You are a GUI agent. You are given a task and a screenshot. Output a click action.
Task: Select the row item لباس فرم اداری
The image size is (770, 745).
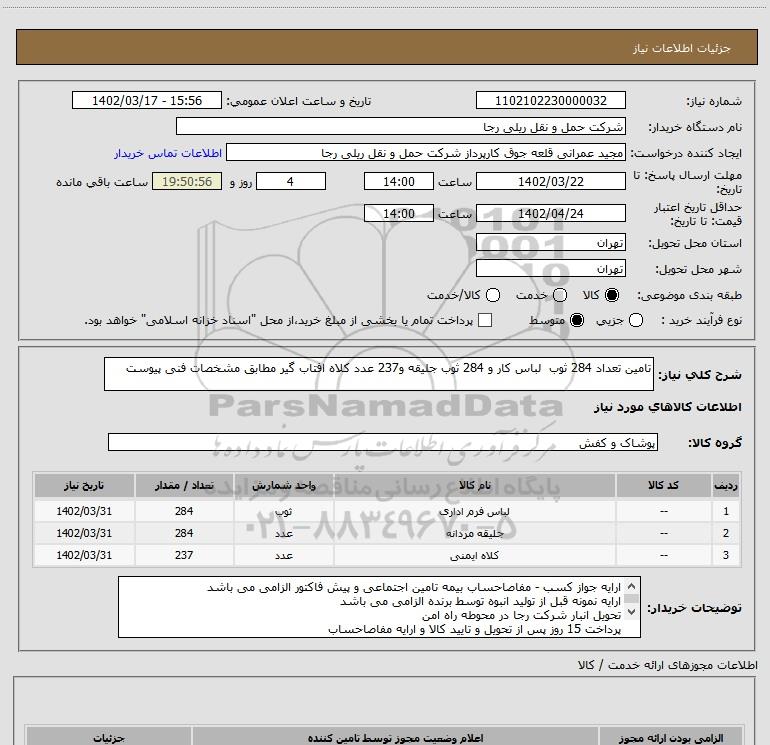(x=474, y=511)
